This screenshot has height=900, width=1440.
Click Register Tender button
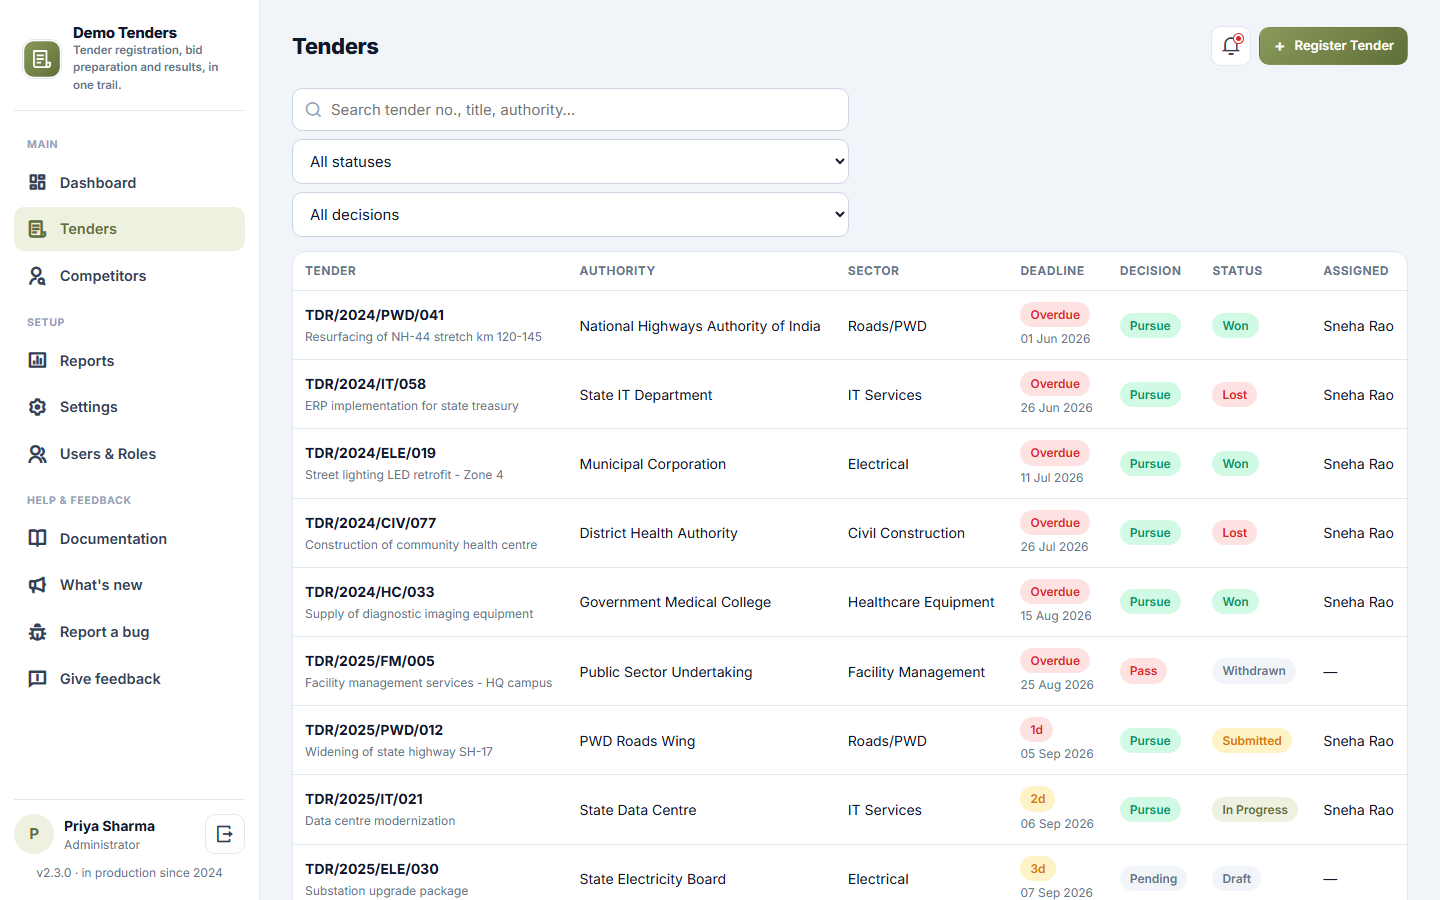pyautogui.click(x=1333, y=46)
